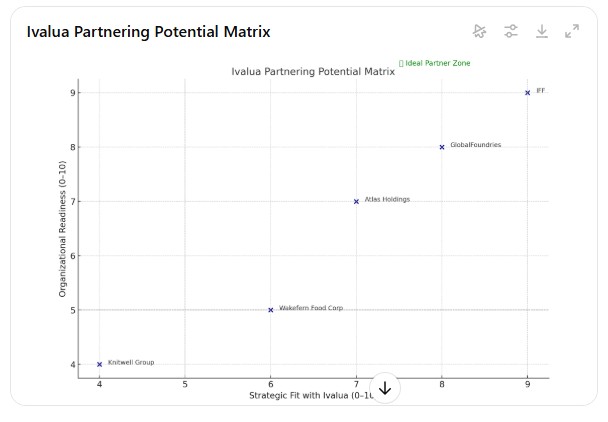Download the chart using the download icon
The image size is (608, 422).
[542, 31]
